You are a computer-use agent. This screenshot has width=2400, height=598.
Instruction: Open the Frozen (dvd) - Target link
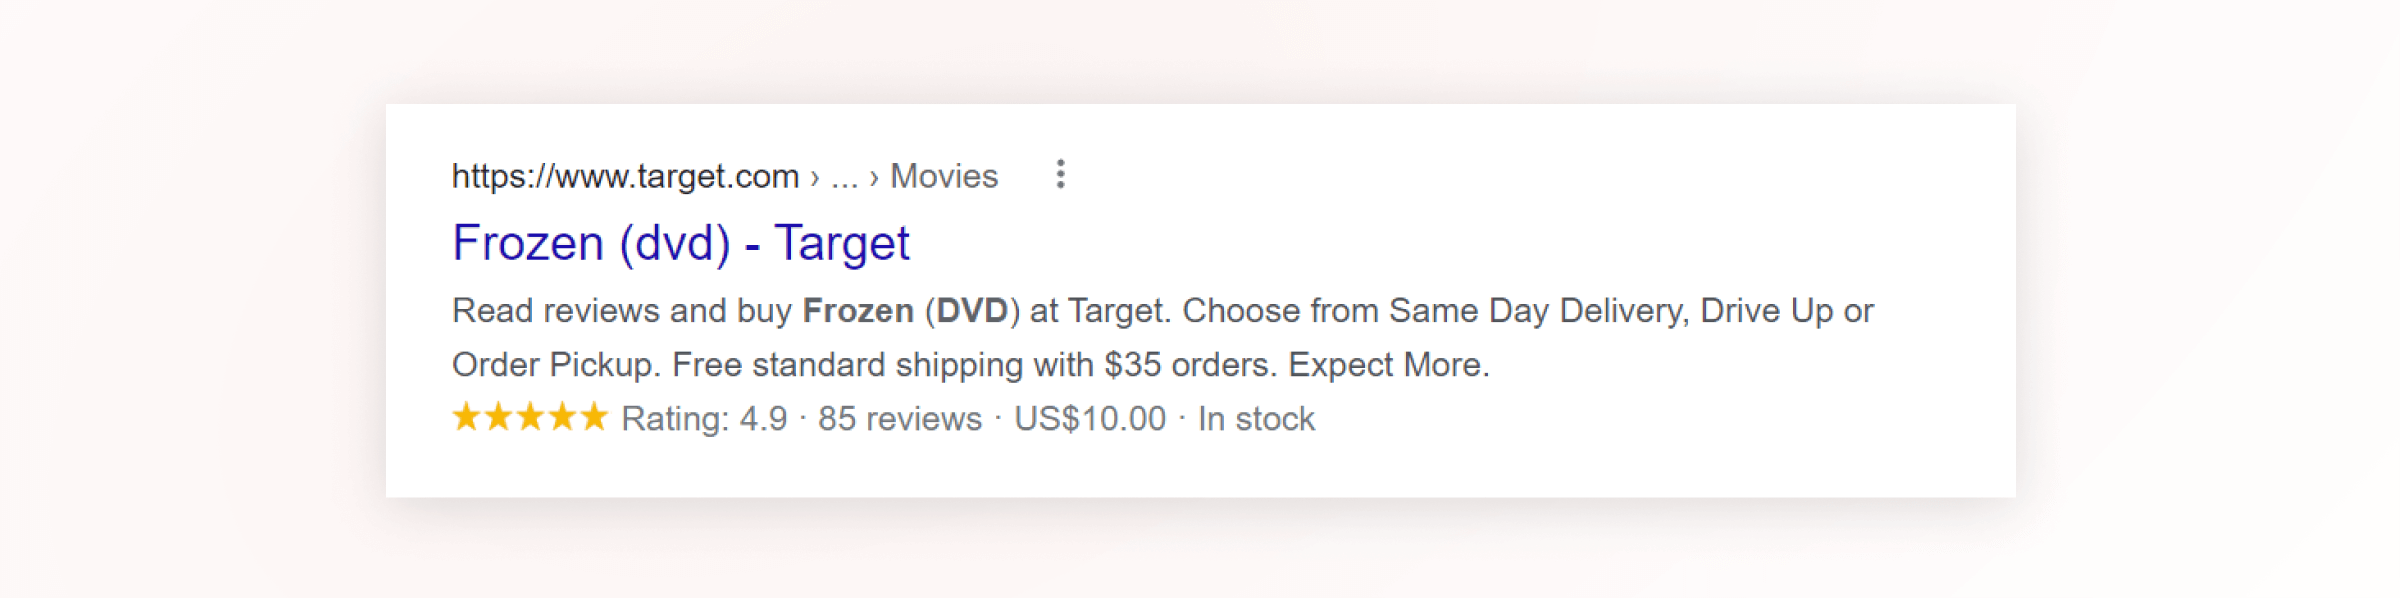click(680, 243)
